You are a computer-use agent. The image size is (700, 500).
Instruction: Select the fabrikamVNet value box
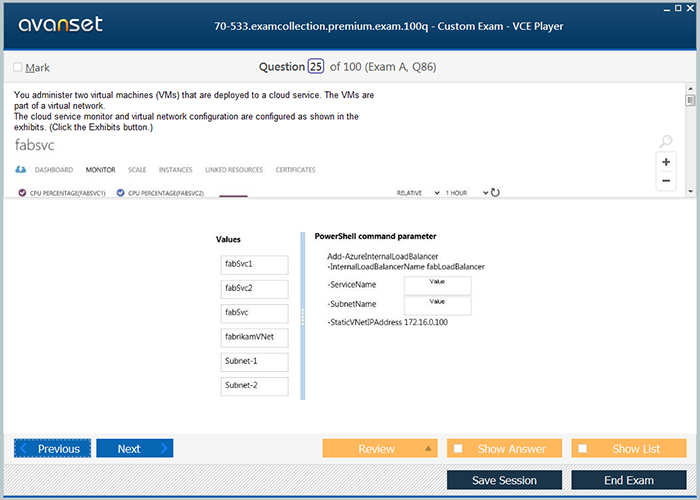point(254,338)
